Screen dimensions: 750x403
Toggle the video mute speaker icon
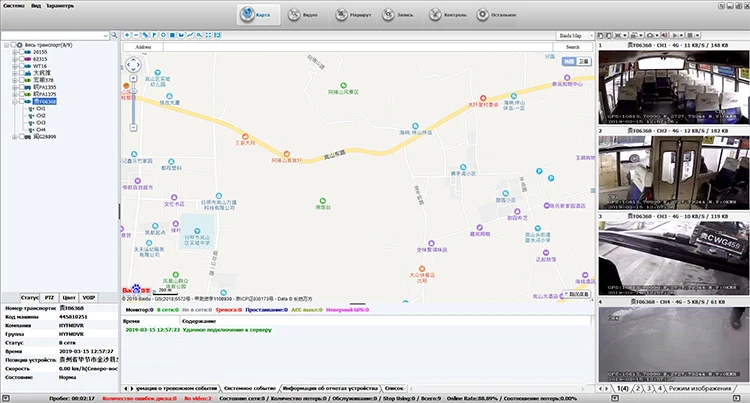(665, 35)
